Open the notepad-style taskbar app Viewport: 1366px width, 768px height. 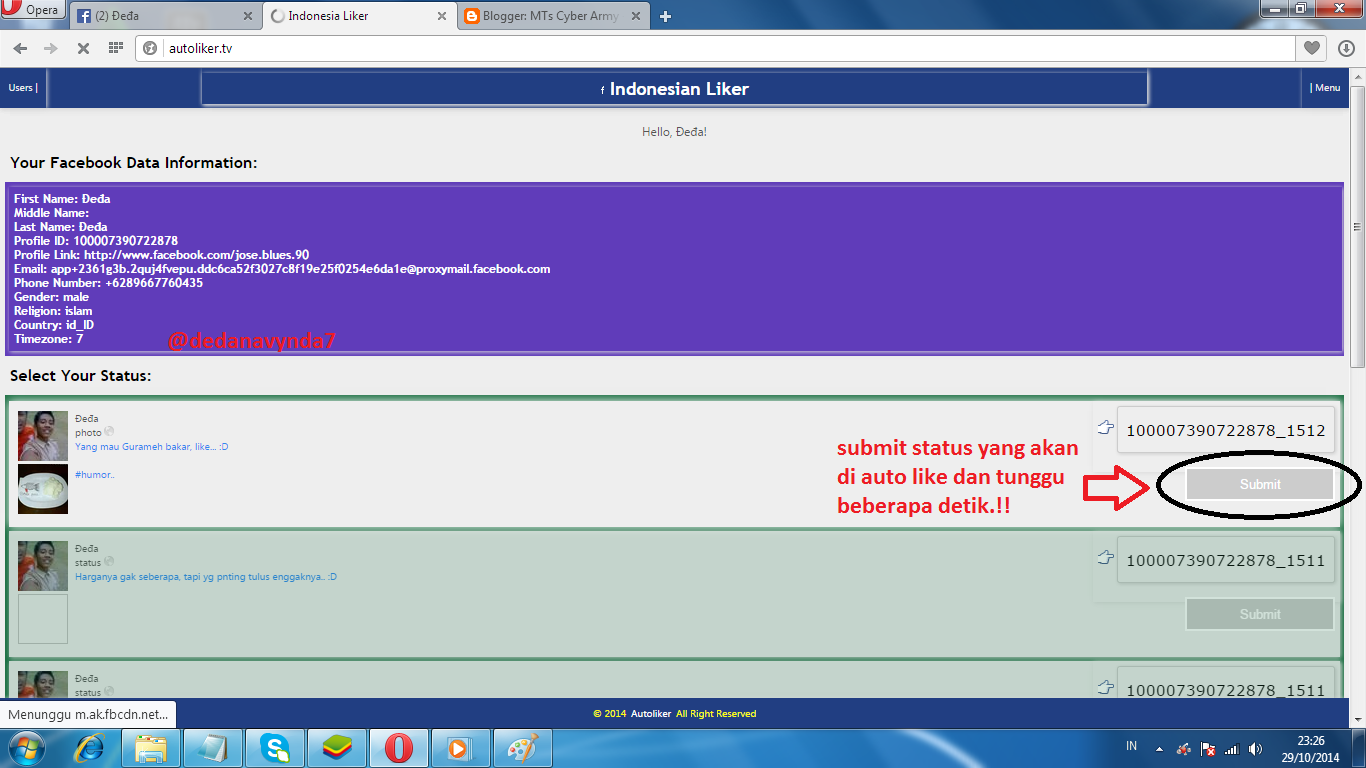pos(213,748)
